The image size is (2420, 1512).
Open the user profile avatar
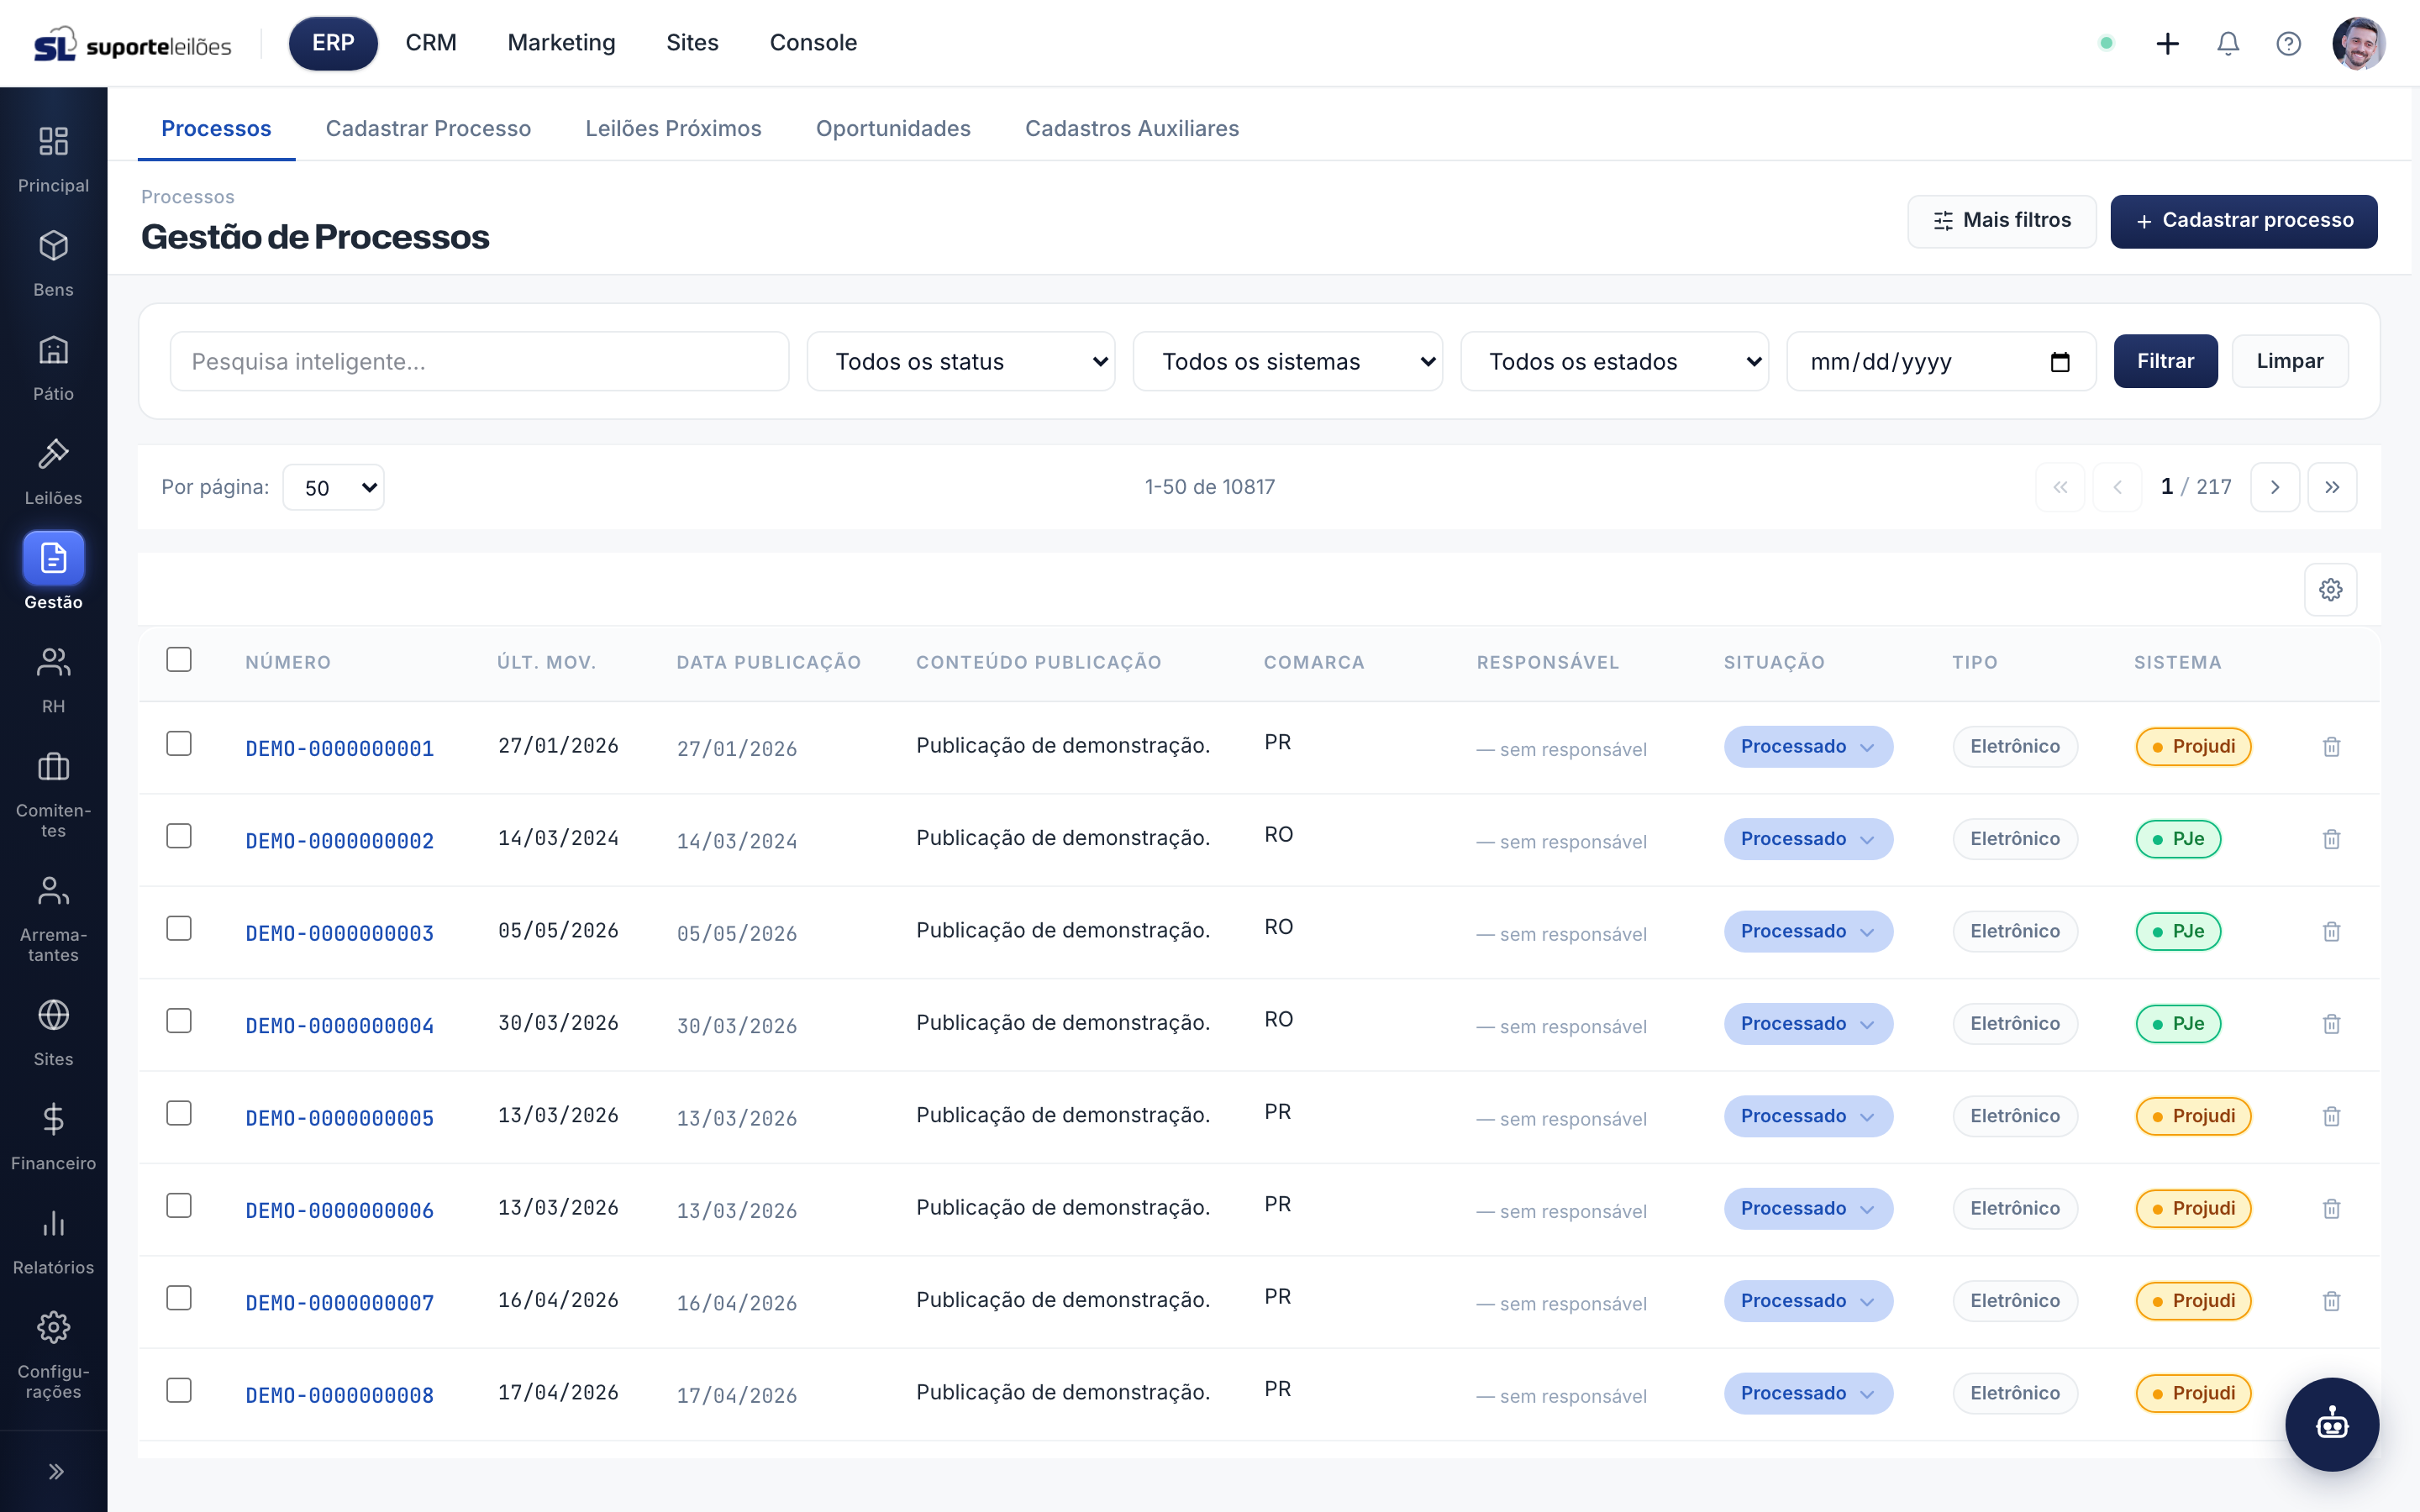click(2359, 43)
